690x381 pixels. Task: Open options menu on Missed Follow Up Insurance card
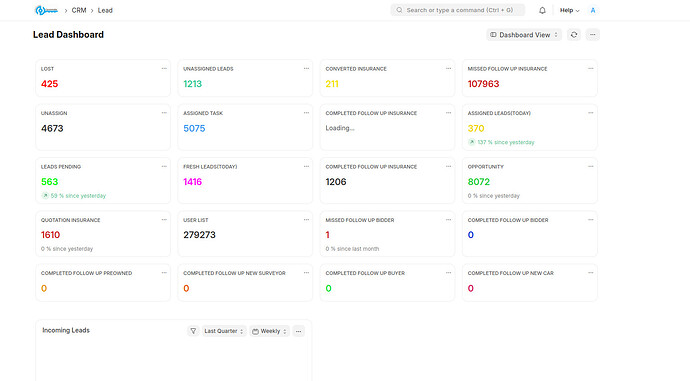point(591,69)
